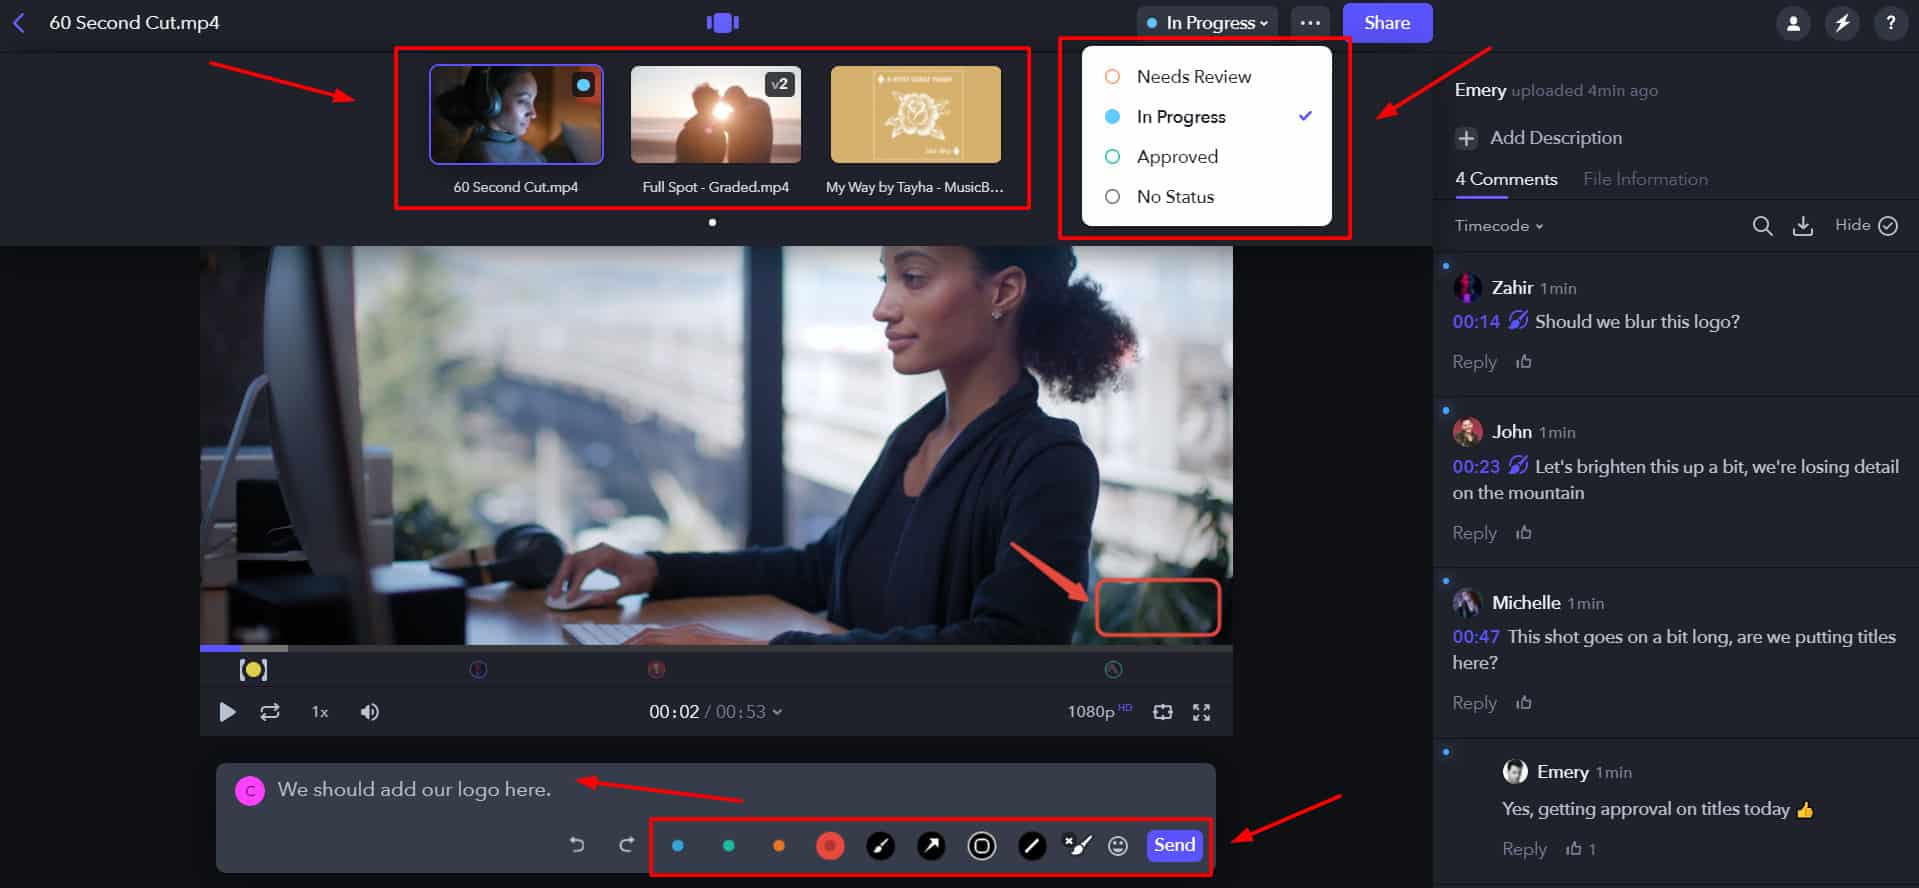Screen dimensions: 1919x888
Task: Open the comment search magnifier
Action: click(1762, 226)
